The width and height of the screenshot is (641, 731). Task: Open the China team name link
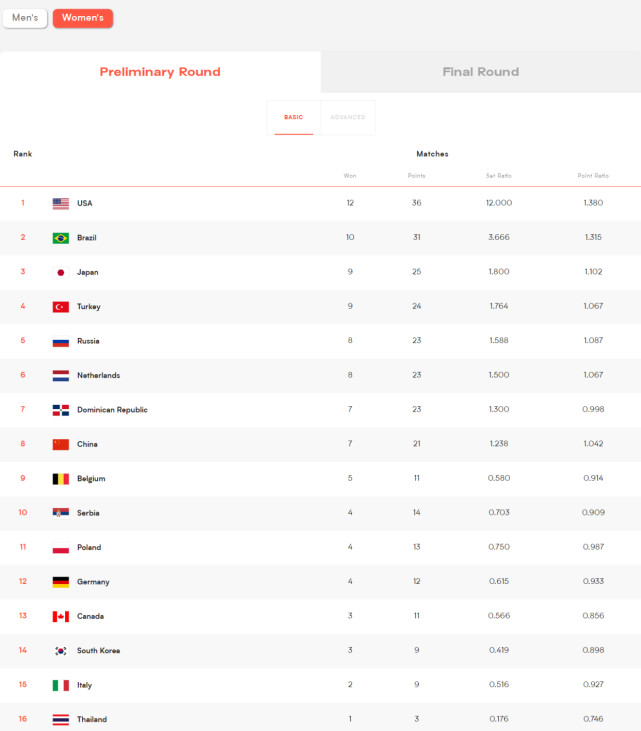coord(87,444)
